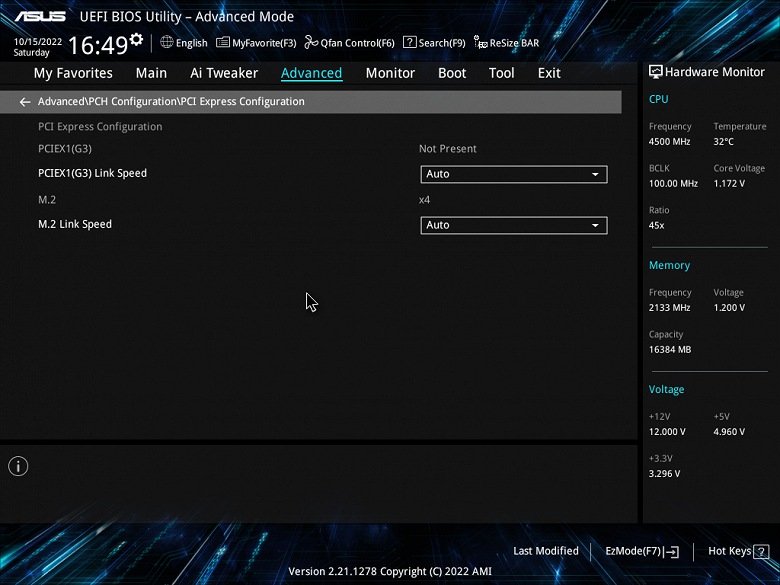Open the English language selector

point(184,43)
